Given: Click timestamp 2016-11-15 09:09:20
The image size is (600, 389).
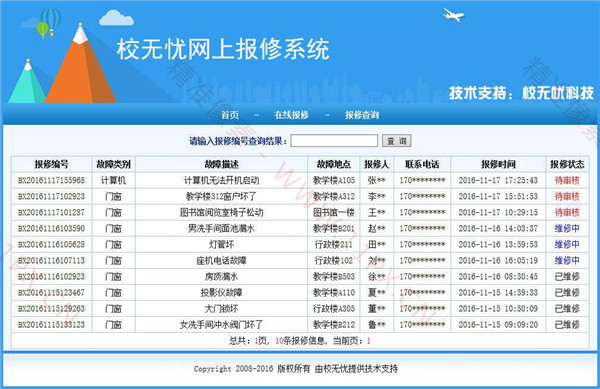Looking at the screenshot, I should 498,325.
